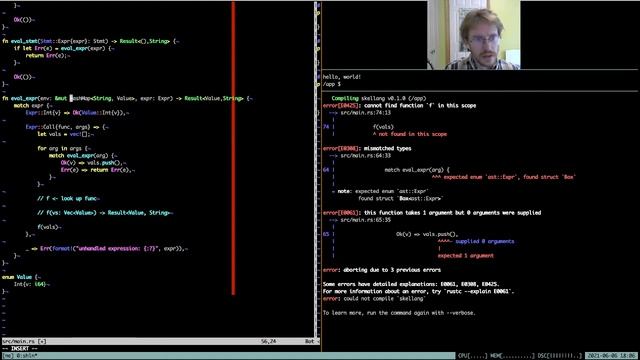Click the 2021-06-06 18:06 date-time in status bar

click(612, 356)
